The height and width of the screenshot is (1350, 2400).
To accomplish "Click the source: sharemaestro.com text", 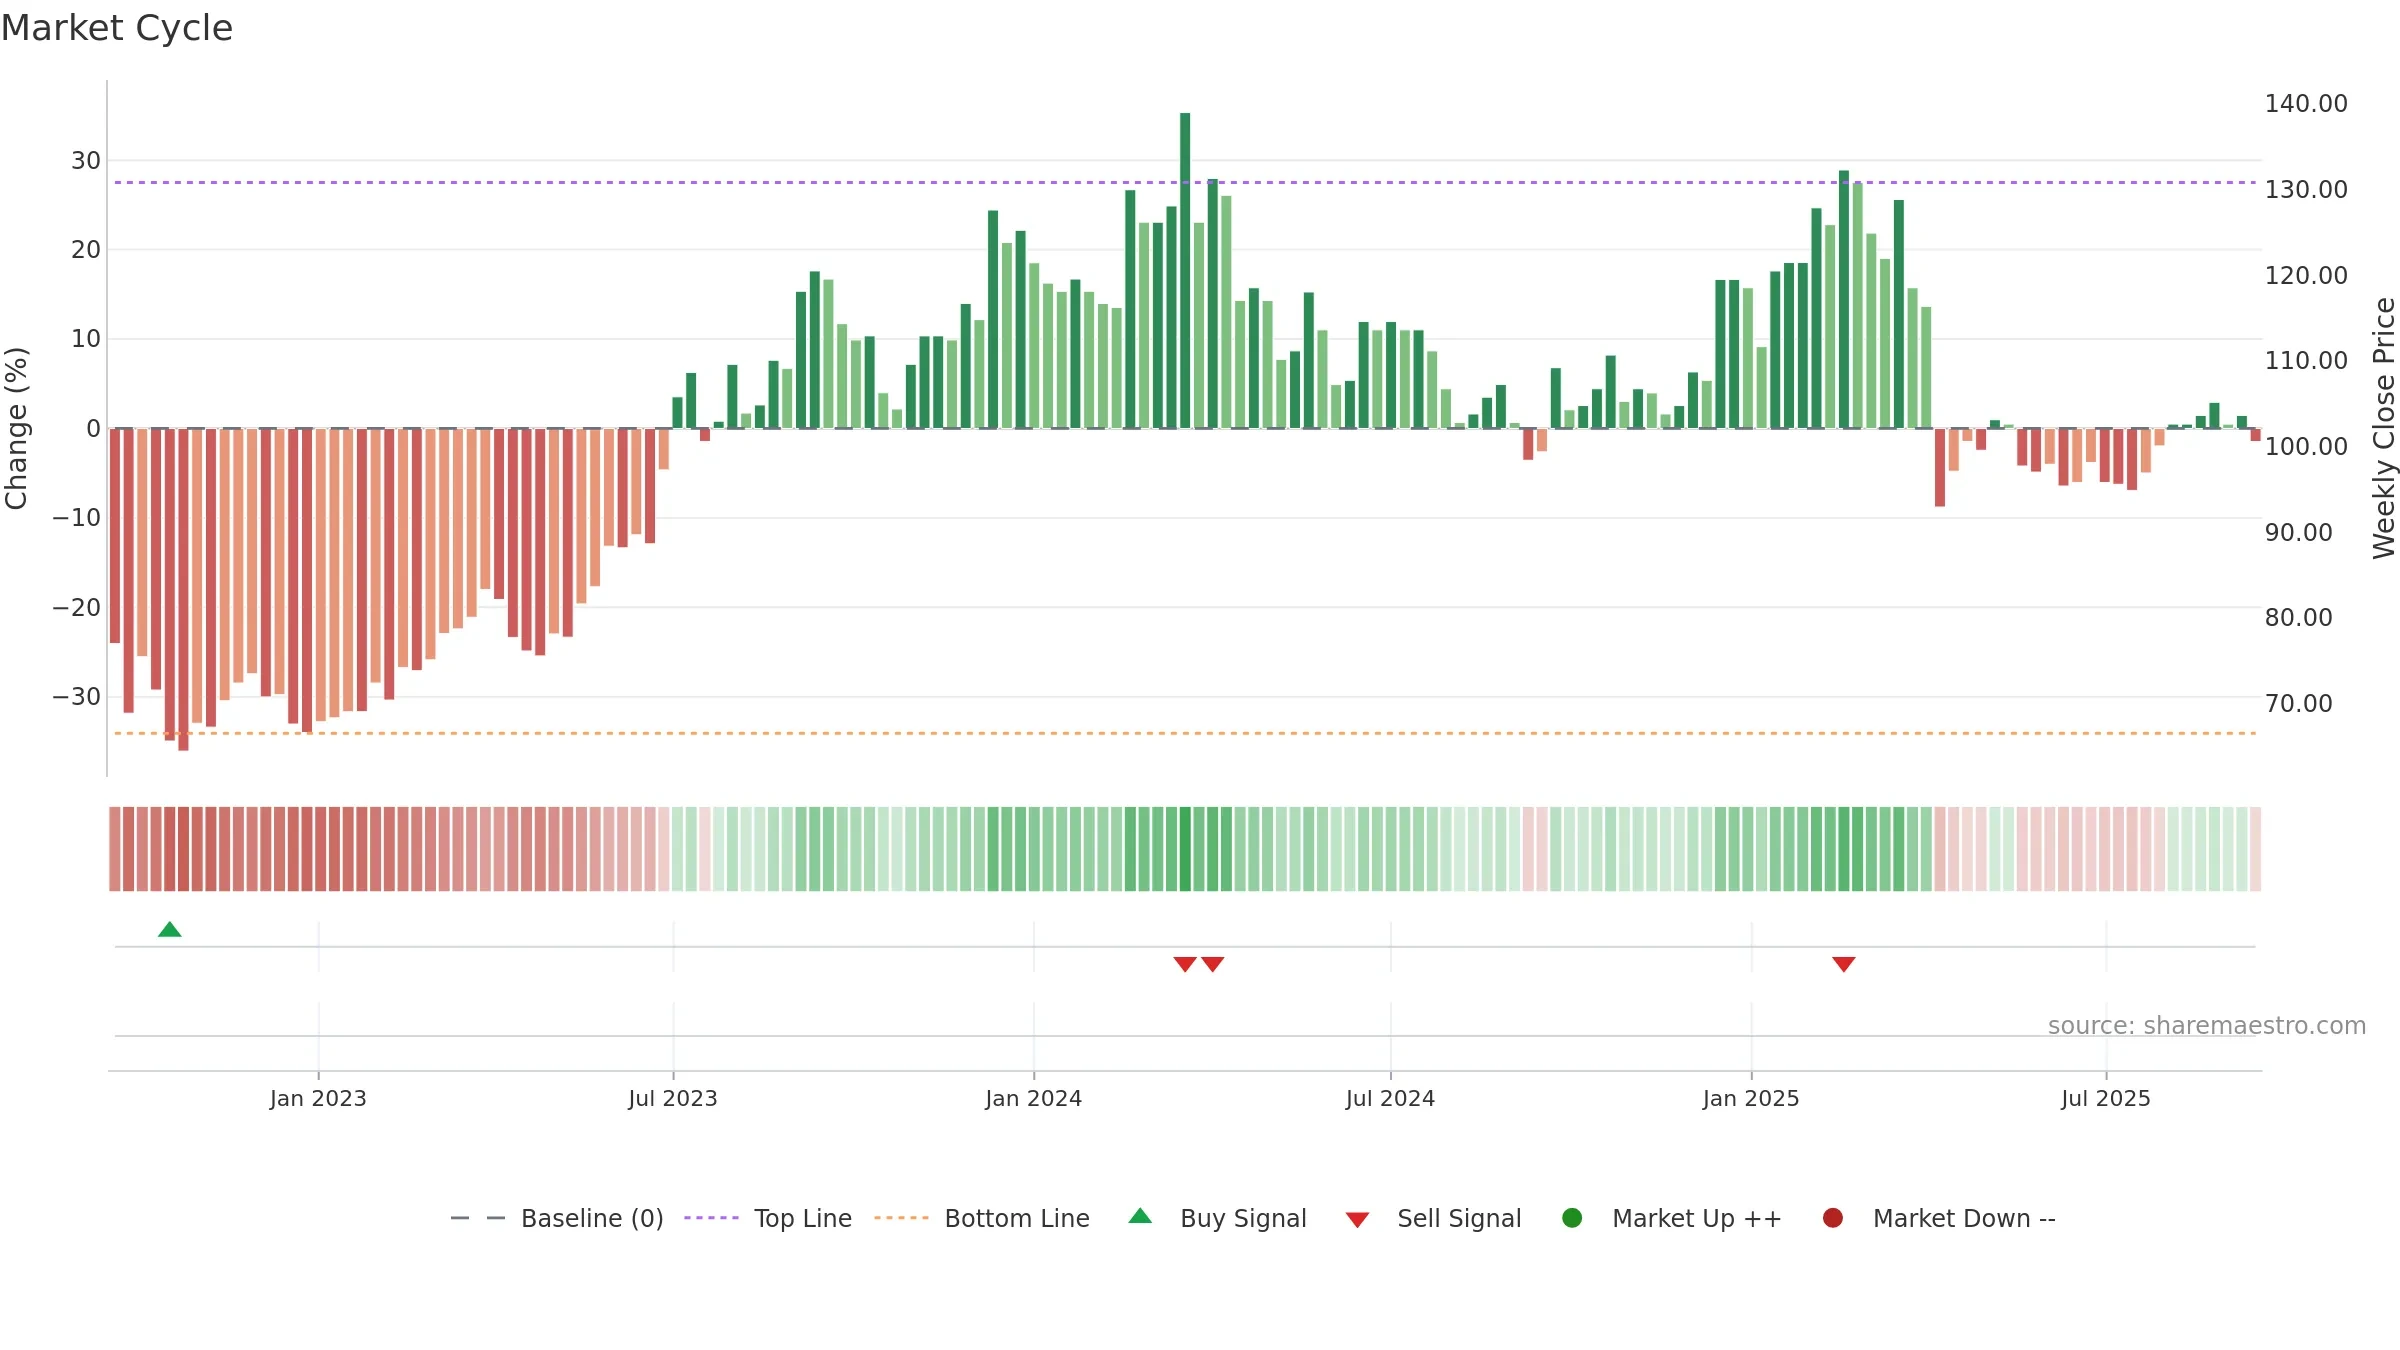I will (2207, 1026).
